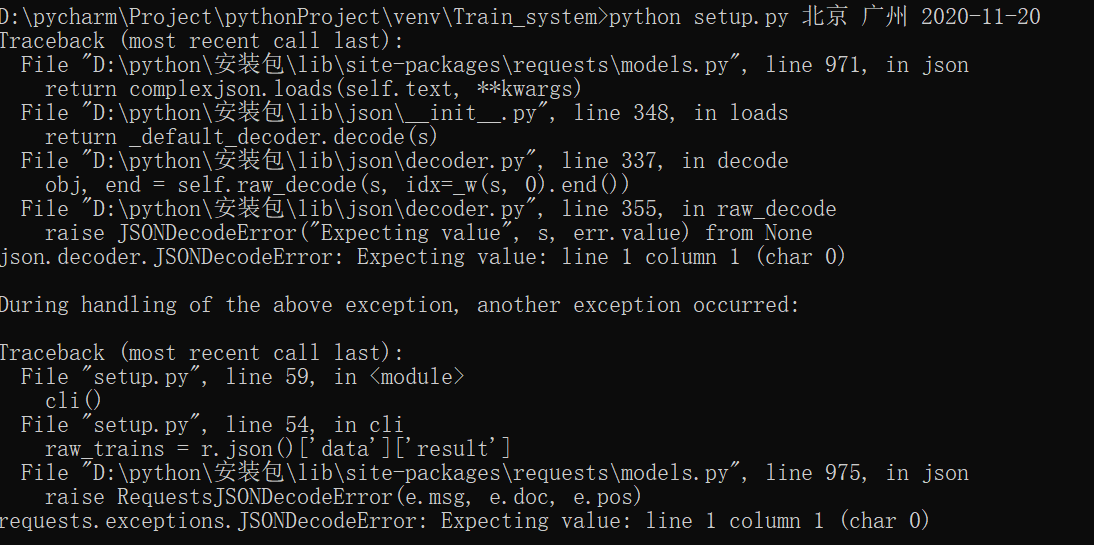1094x545 pixels.
Task: Click the date argument 2020-11-20
Action: coord(980,16)
